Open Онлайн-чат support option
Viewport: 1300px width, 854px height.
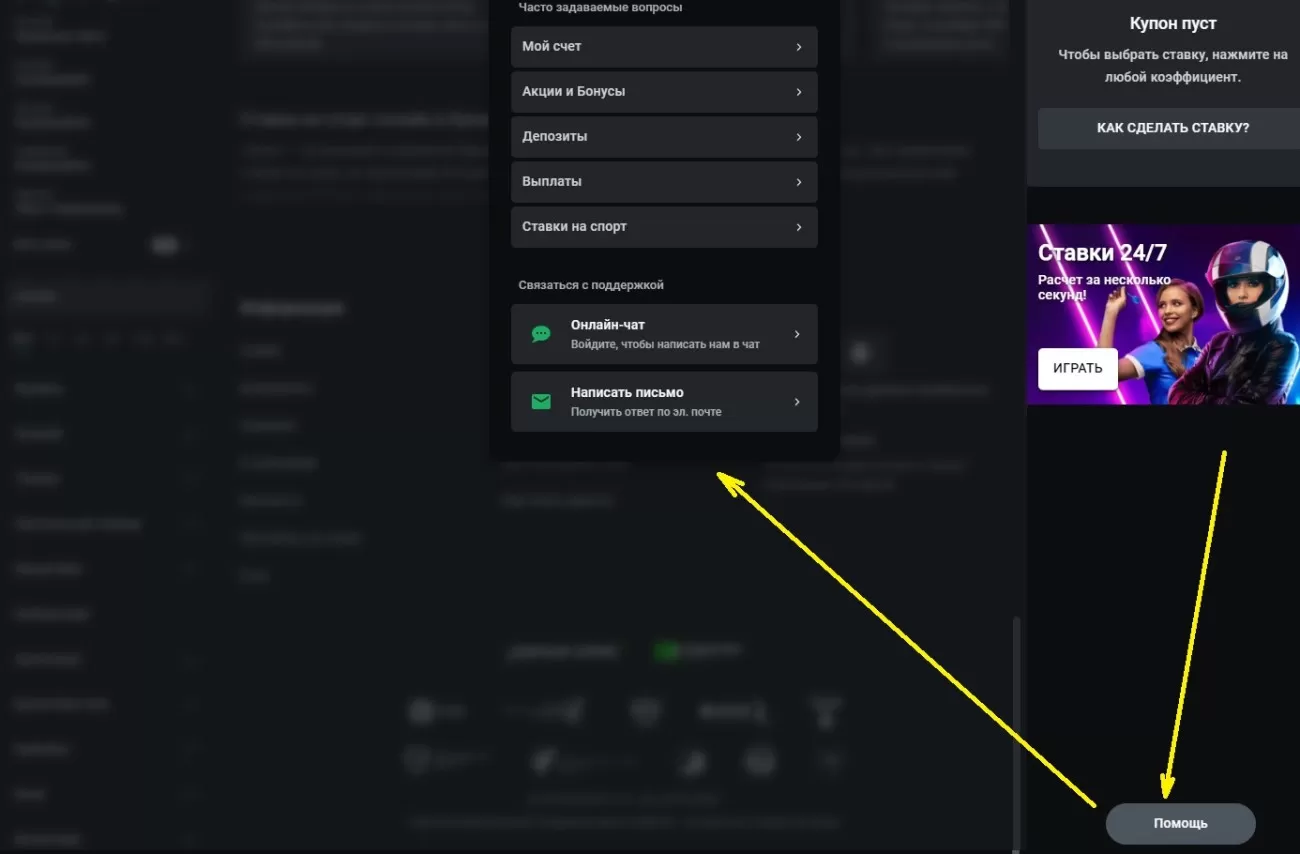pos(664,334)
